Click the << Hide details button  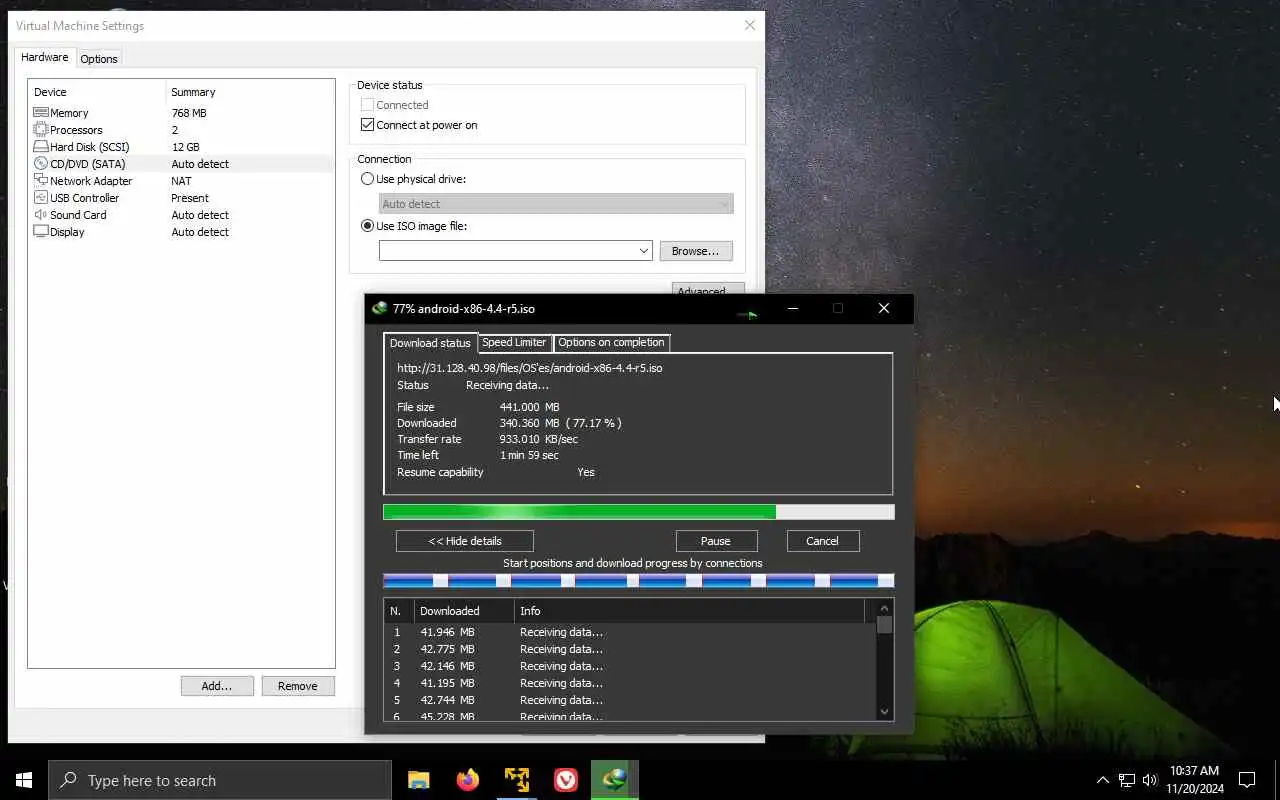pos(465,541)
